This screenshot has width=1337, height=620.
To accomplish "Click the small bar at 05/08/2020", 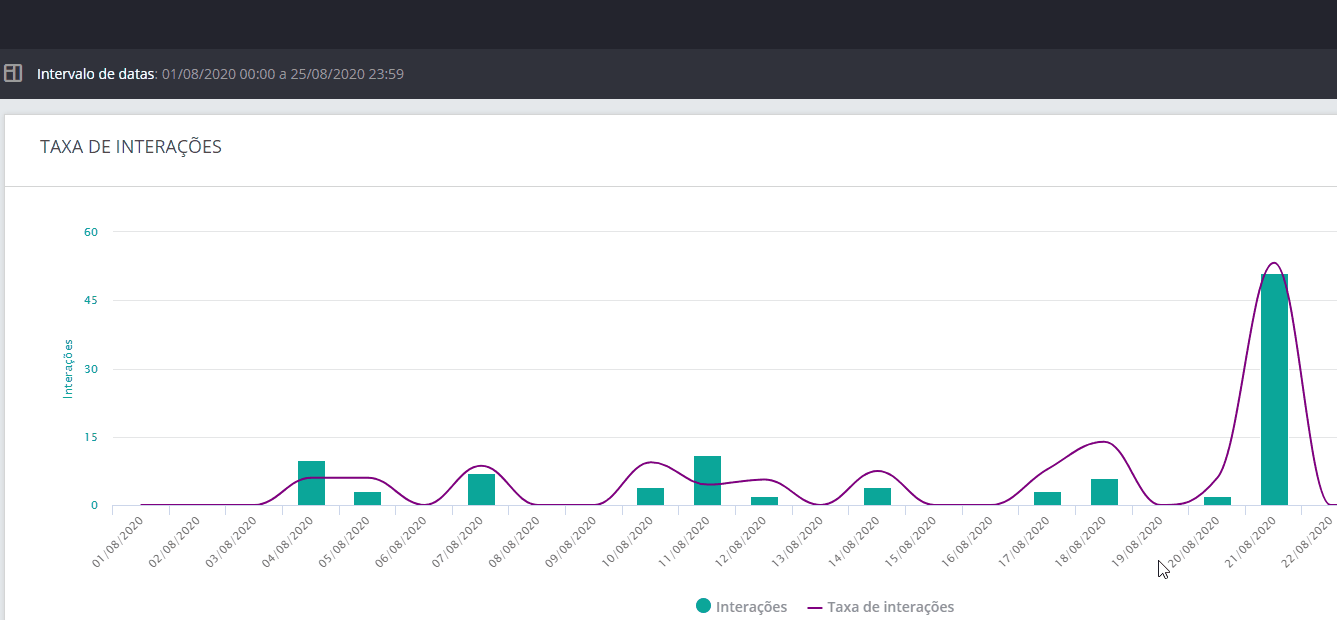I will tap(367, 498).
